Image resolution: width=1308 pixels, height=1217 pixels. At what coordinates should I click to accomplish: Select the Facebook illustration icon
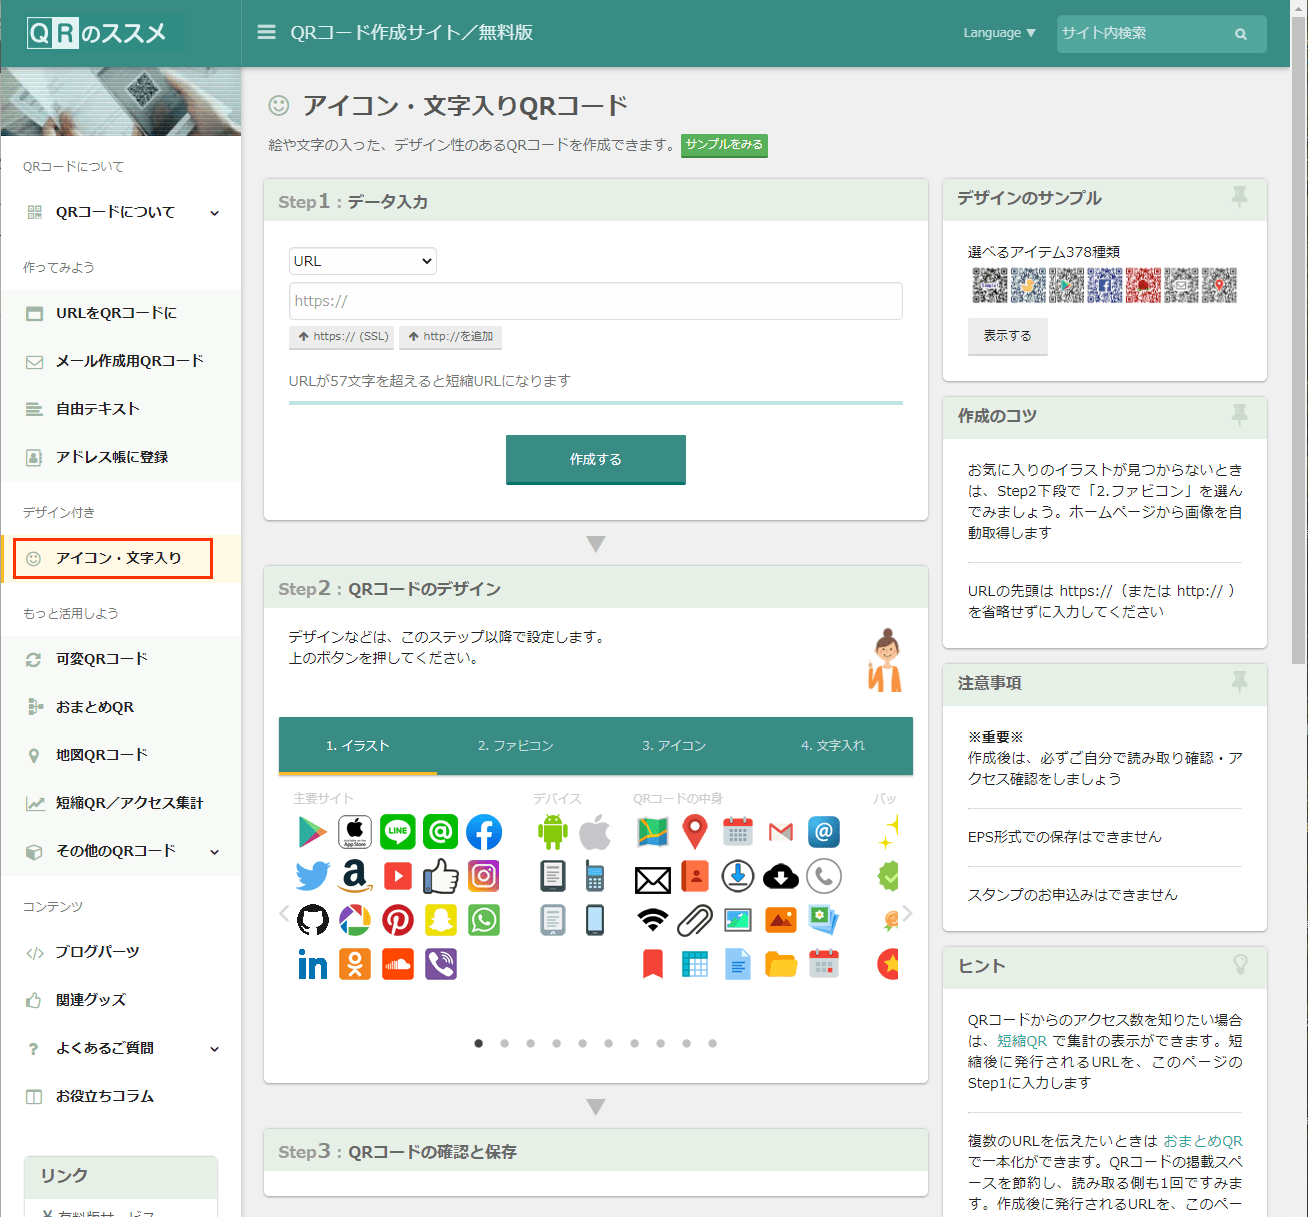pos(484,832)
